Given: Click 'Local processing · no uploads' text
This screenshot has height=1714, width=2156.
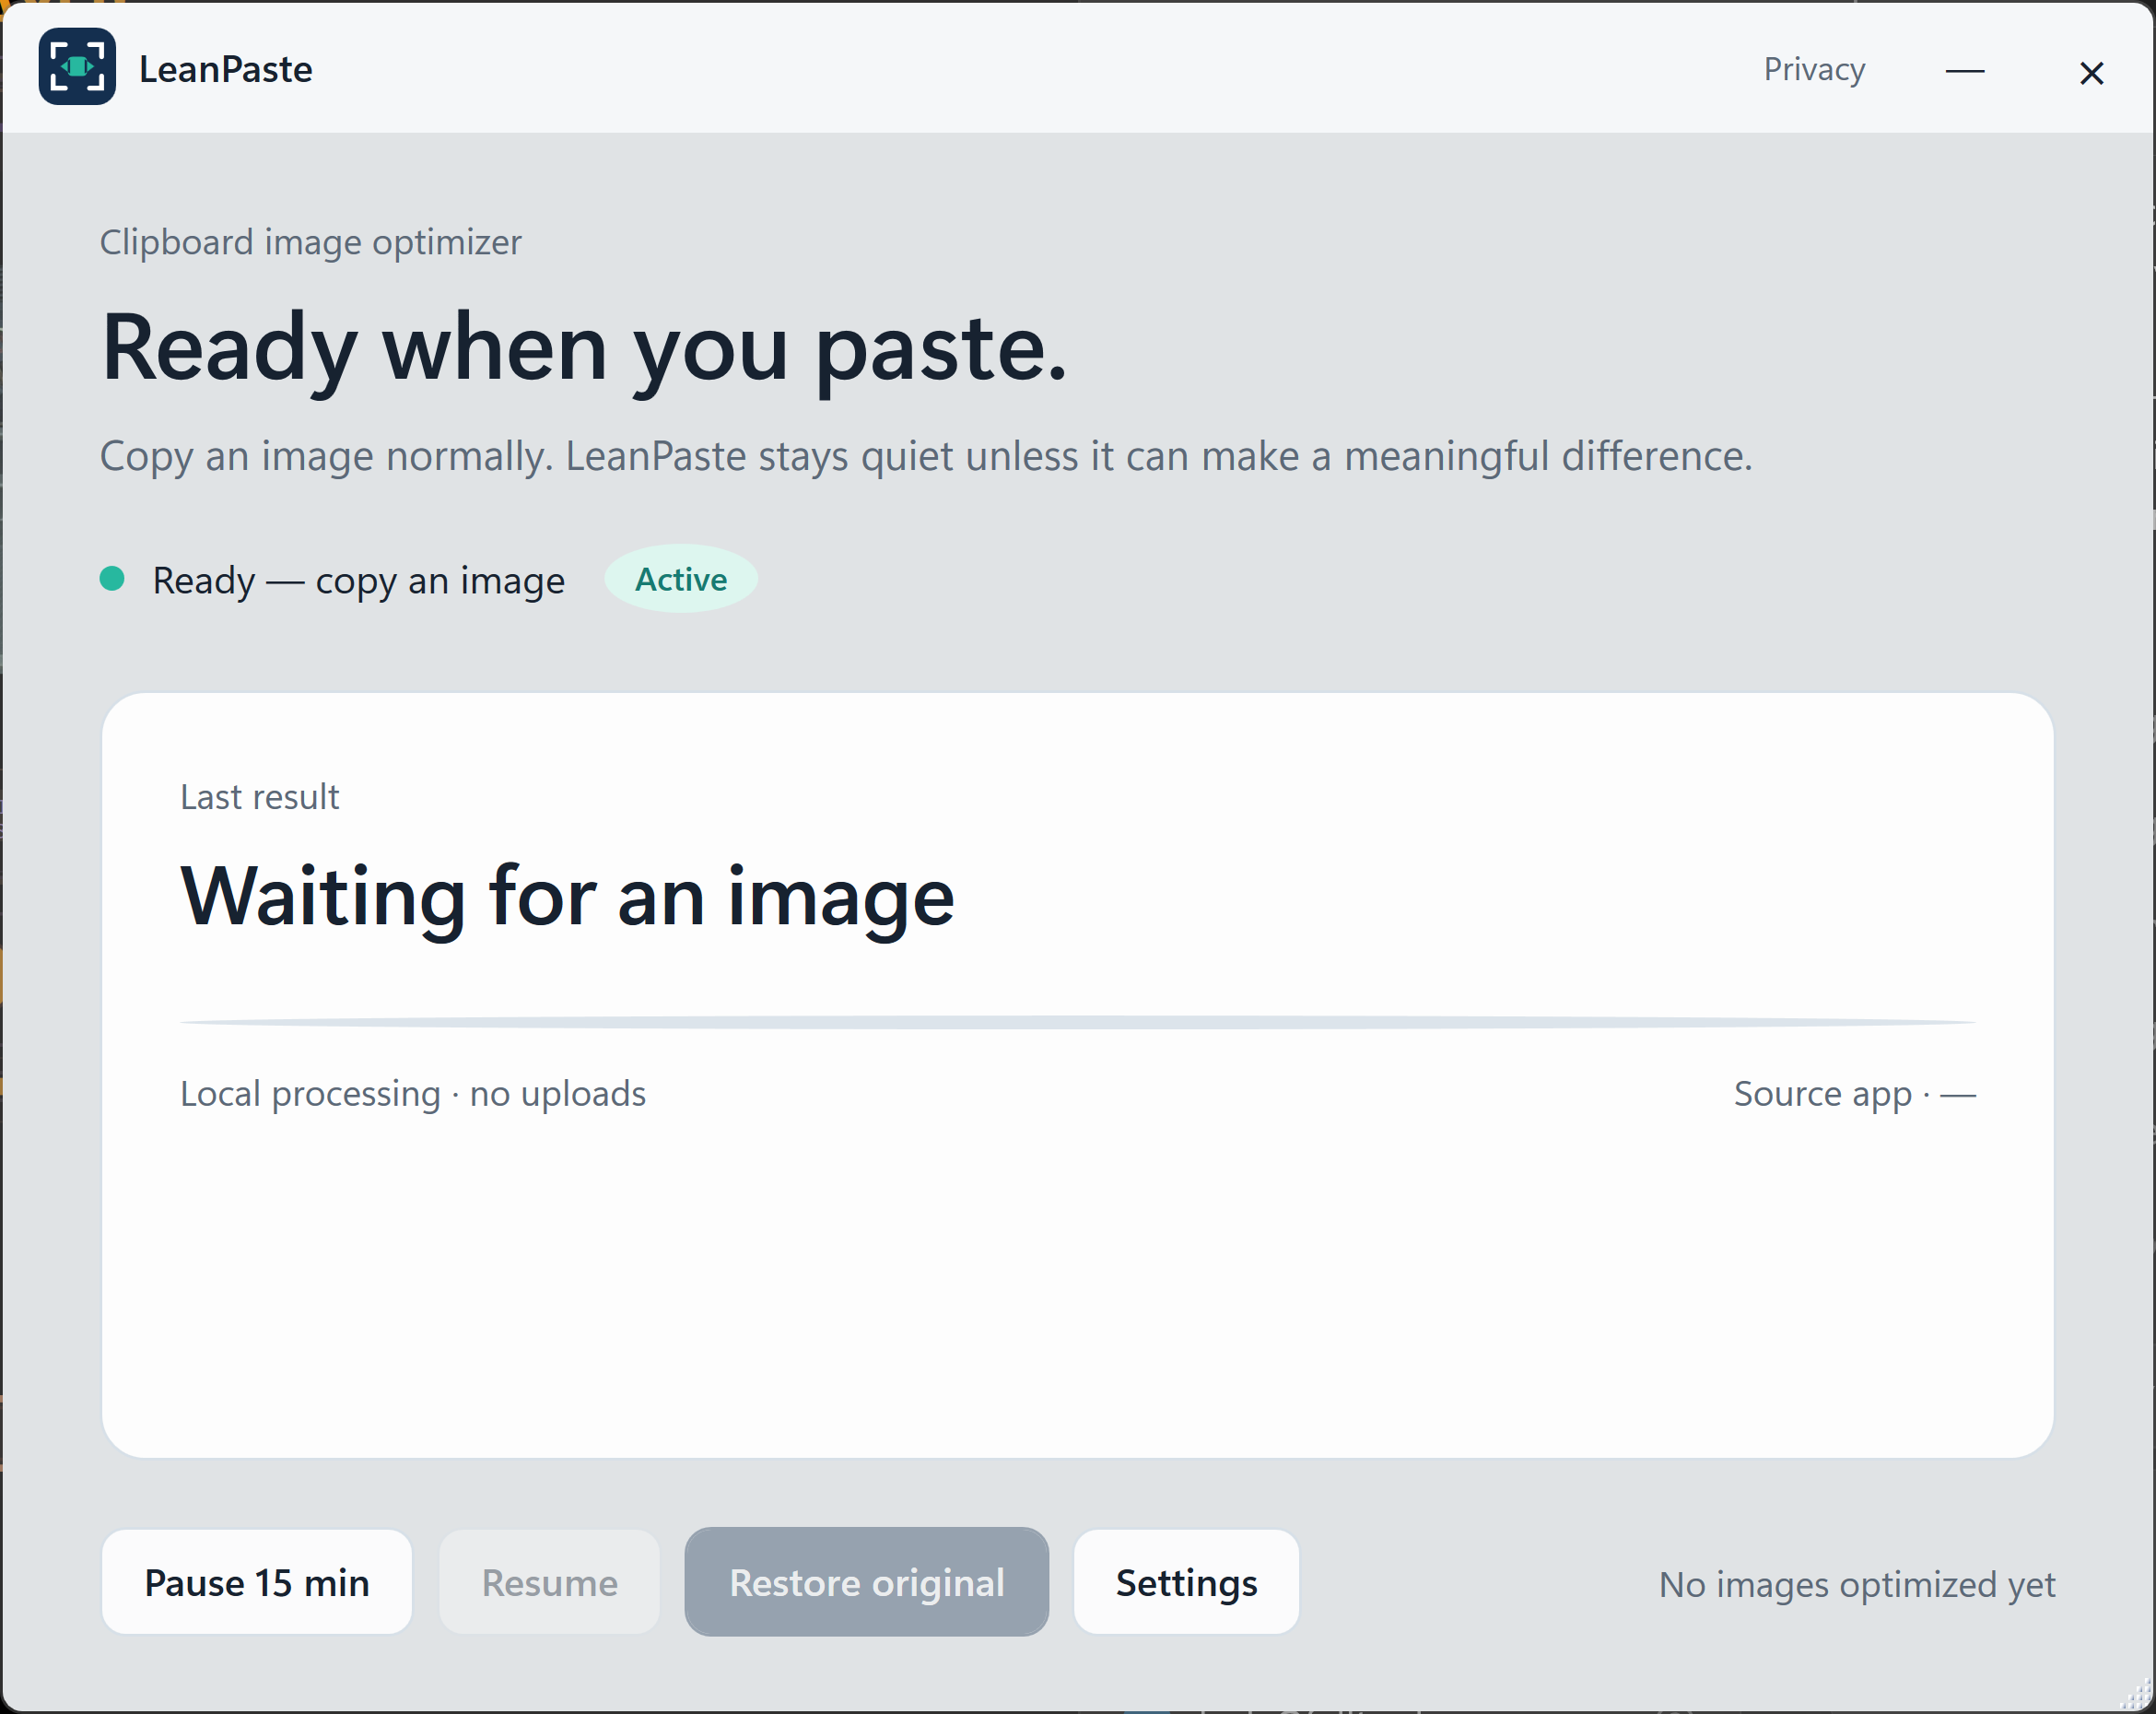Looking at the screenshot, I should click(413, 1094).
